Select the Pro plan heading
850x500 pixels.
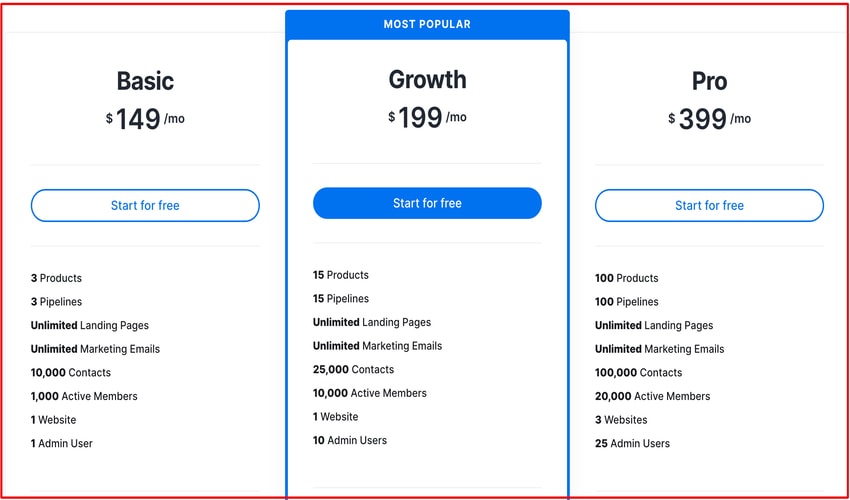click(709, 81)
